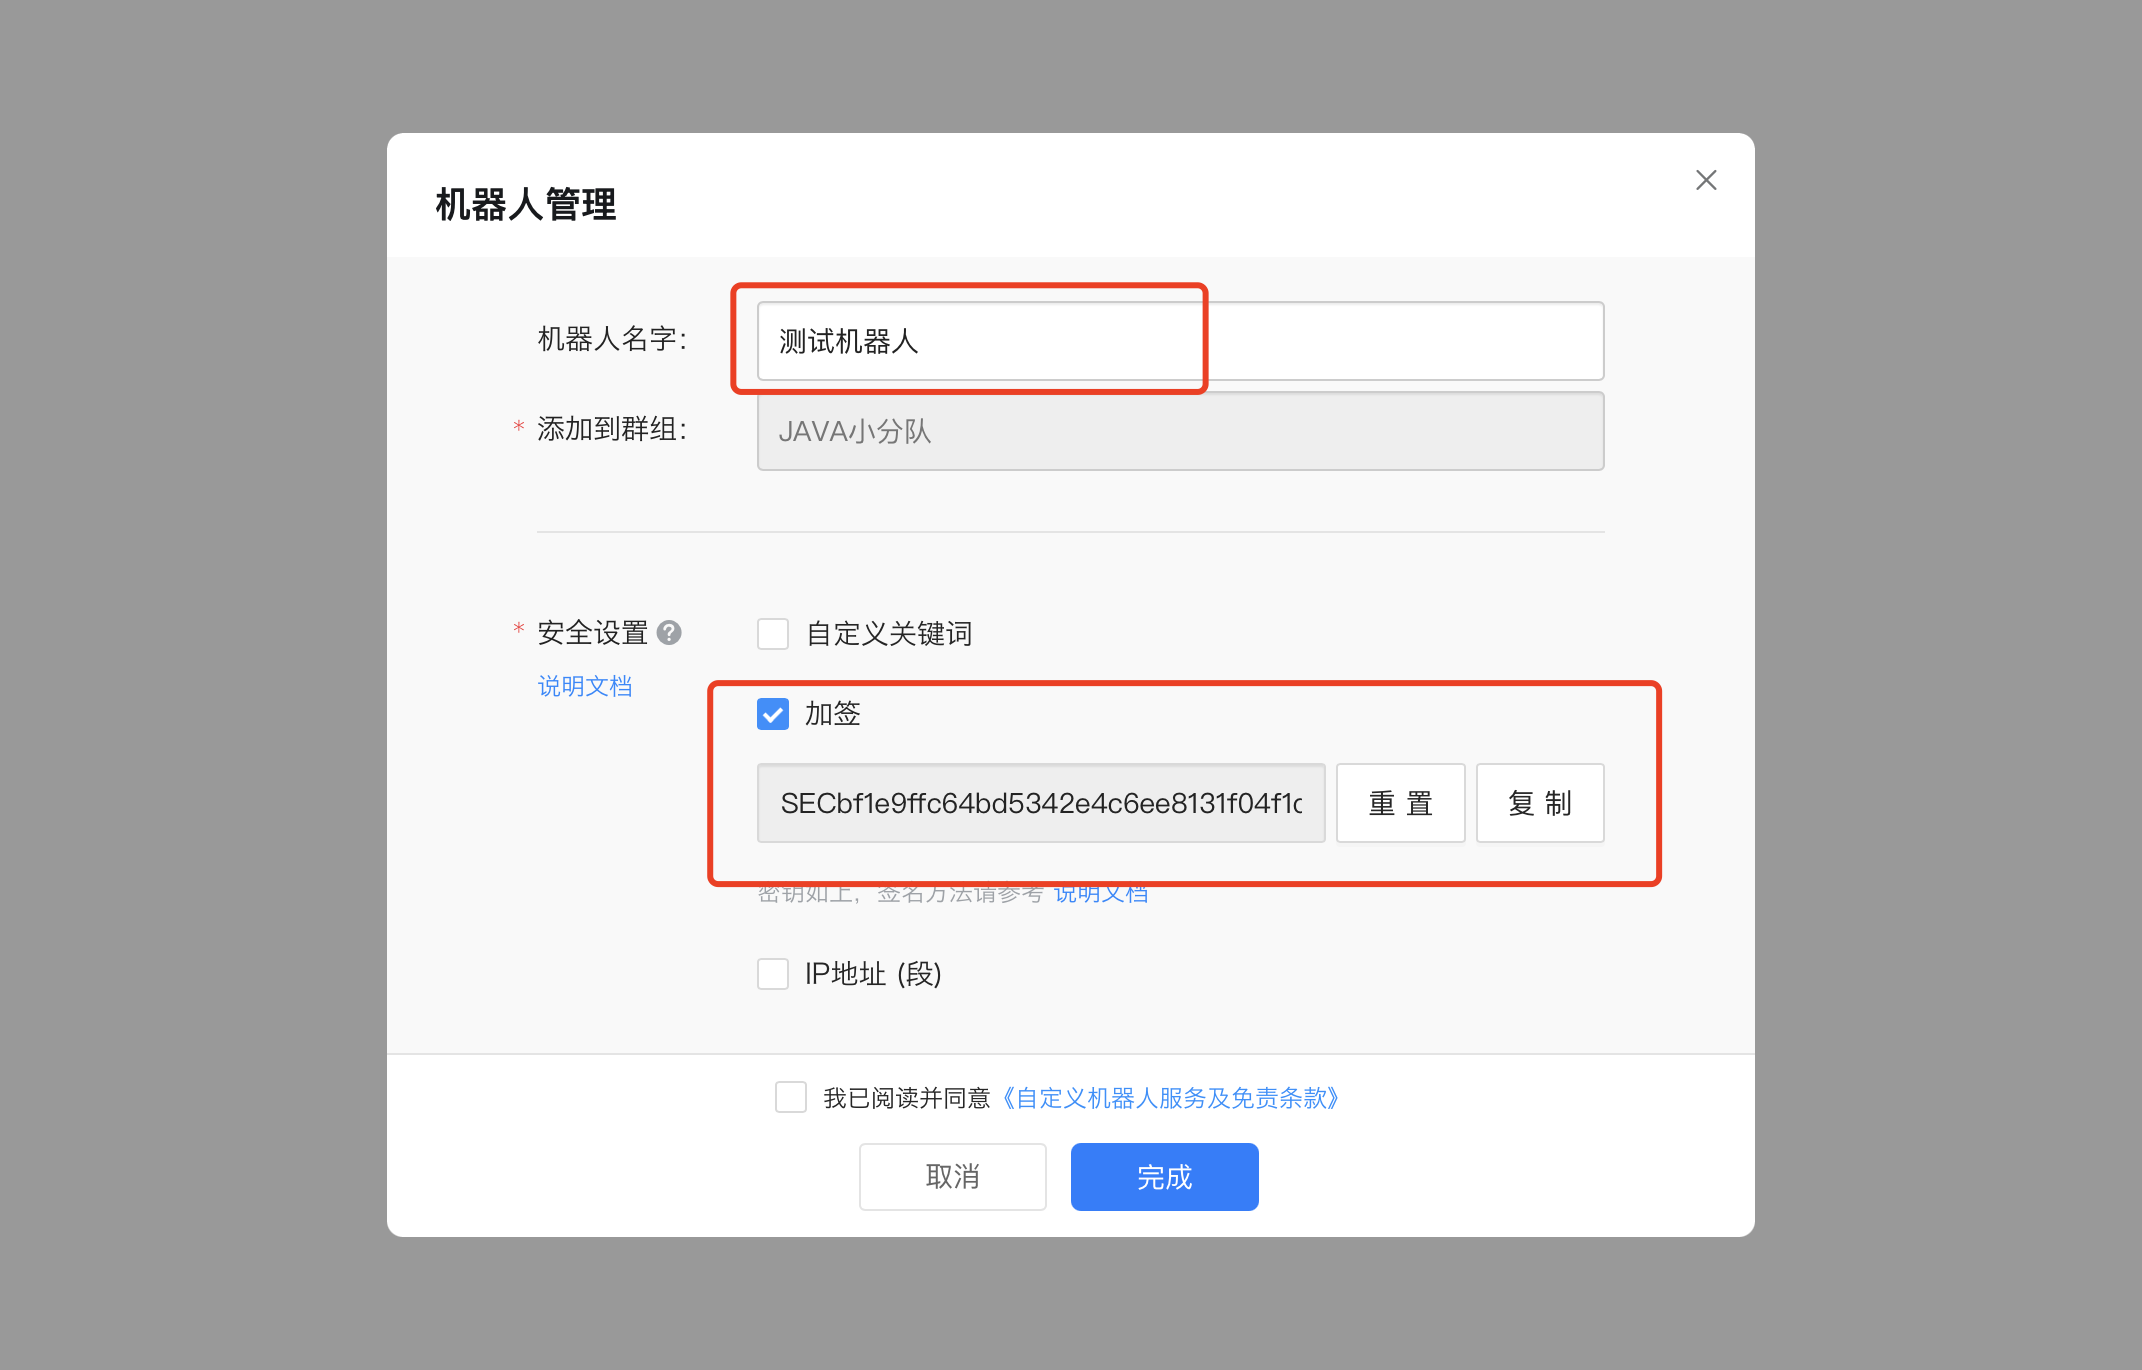Check the 我已阅读并同意 agreement box
The width and height of the screenshot is (2142, 1370).
[791, 1097]
